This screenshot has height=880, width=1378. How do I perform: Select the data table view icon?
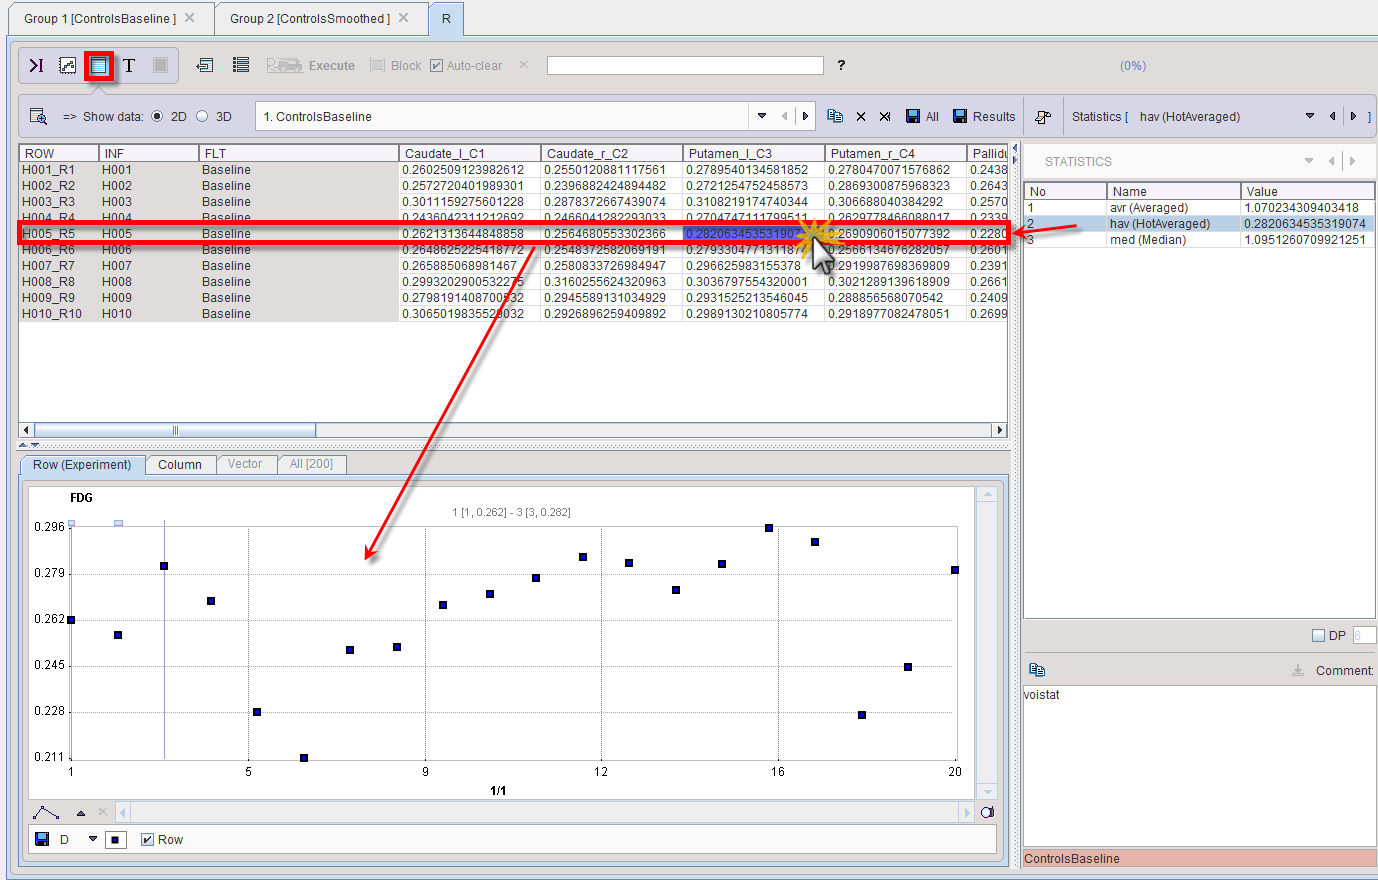point(98,65)
